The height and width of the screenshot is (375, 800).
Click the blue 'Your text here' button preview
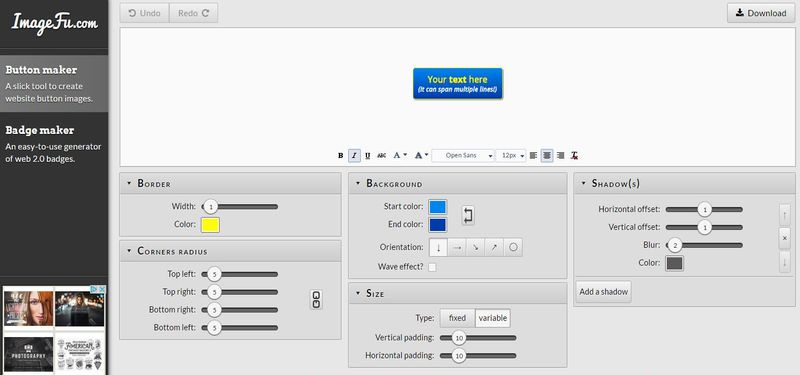pyautogui.click(x=458, y=84)
